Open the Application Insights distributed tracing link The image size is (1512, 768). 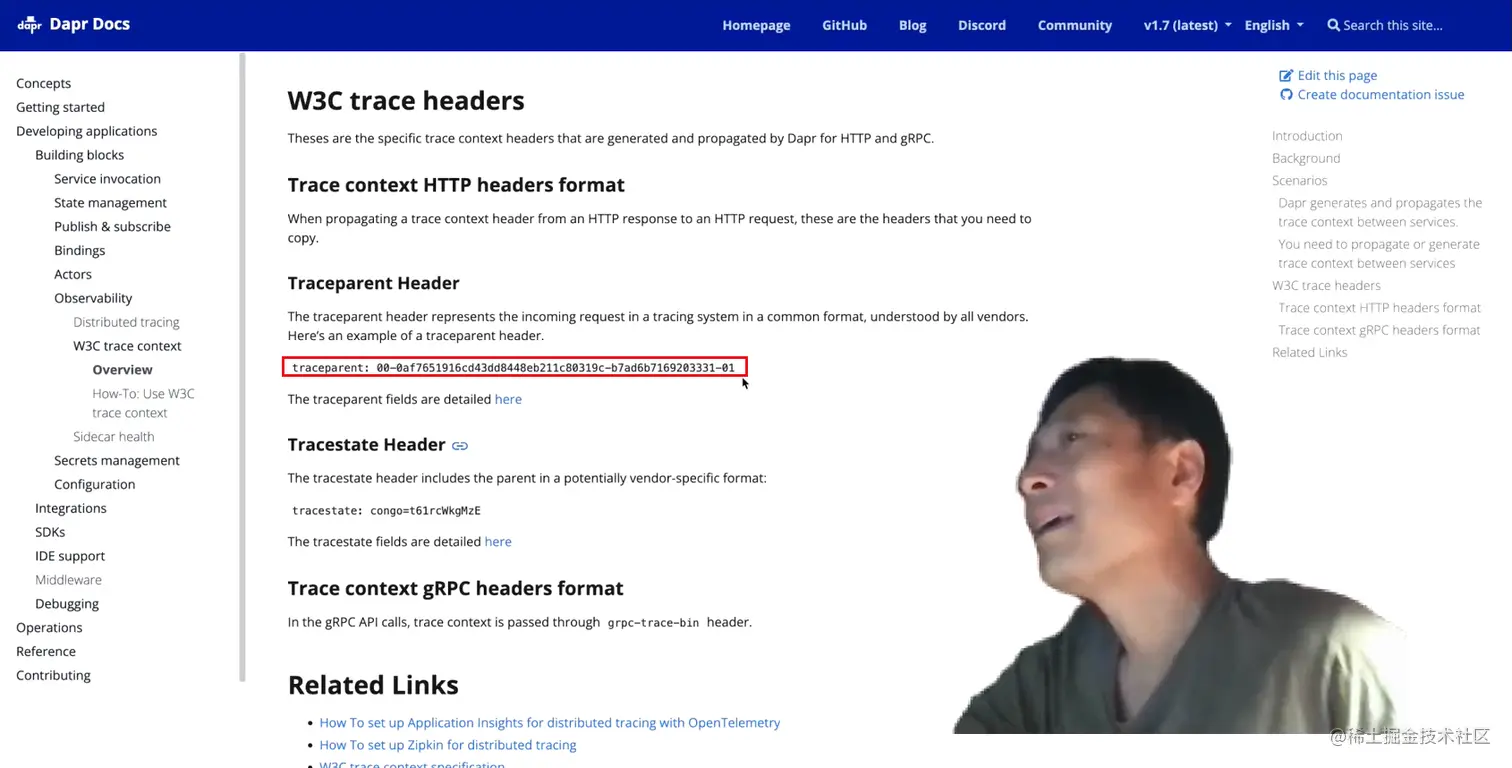click(549, 722)
